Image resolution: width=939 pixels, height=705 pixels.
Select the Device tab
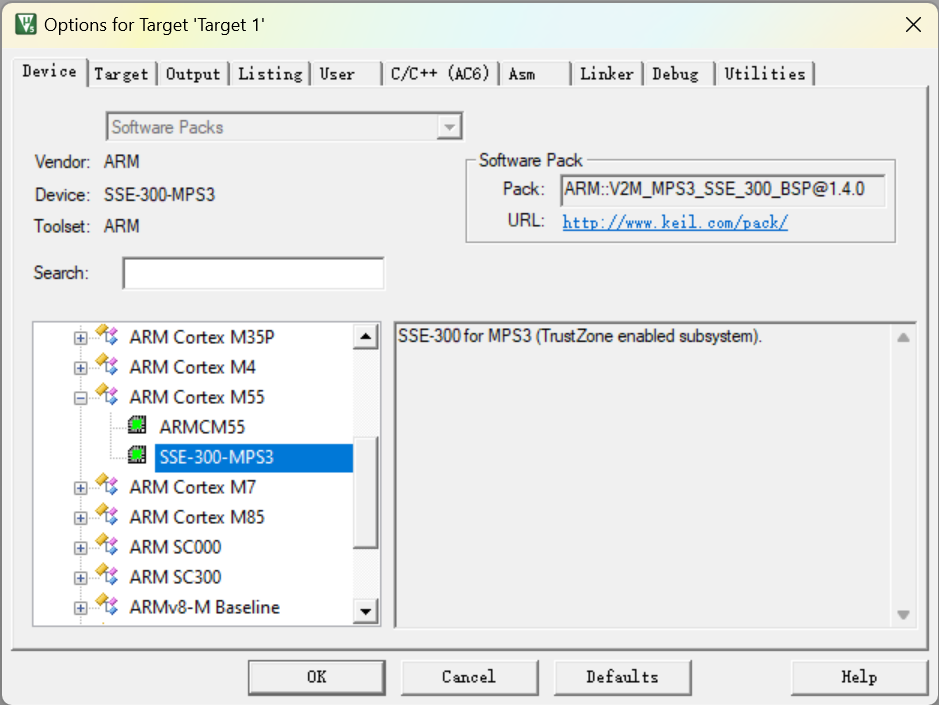50,72
